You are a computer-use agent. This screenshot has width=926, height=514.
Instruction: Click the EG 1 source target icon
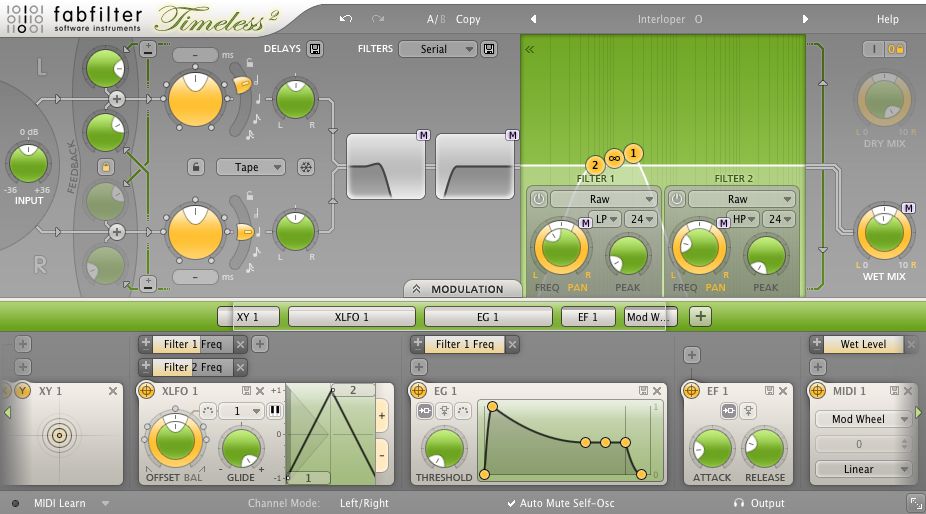[x=418, y=391]
